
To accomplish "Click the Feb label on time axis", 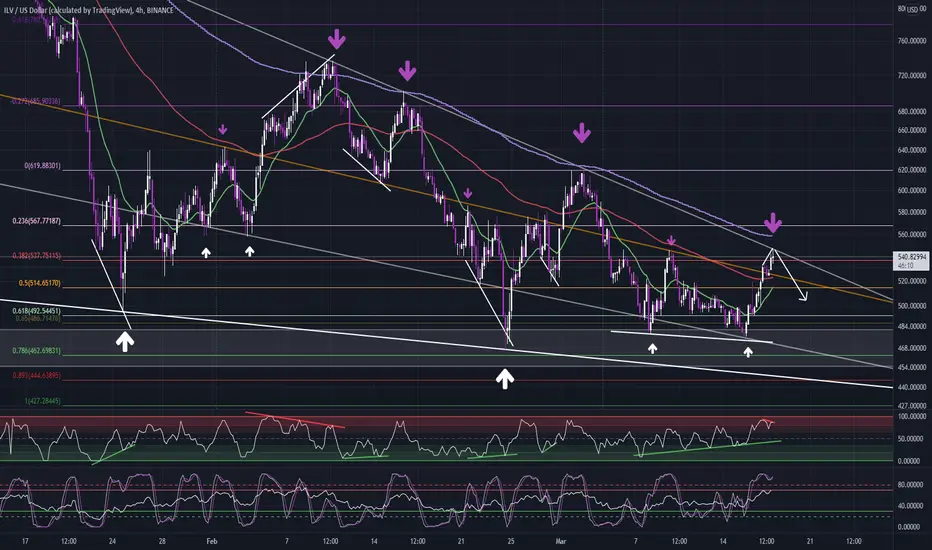I will [212, 542].
